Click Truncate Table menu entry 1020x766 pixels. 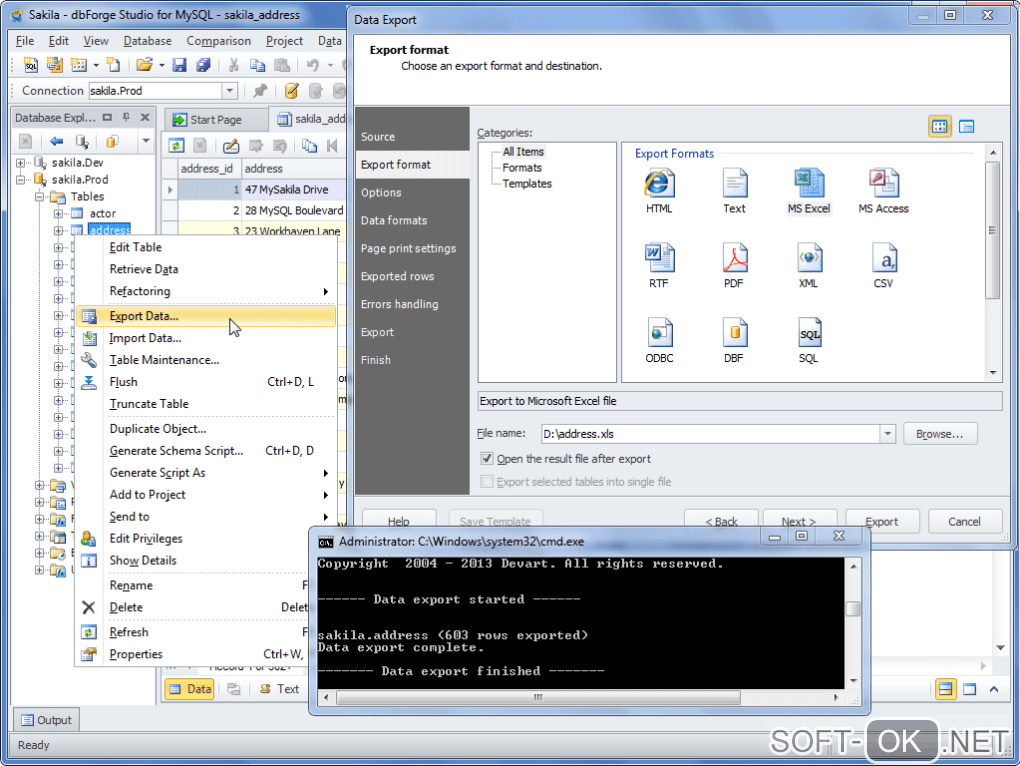coord(206,404)
